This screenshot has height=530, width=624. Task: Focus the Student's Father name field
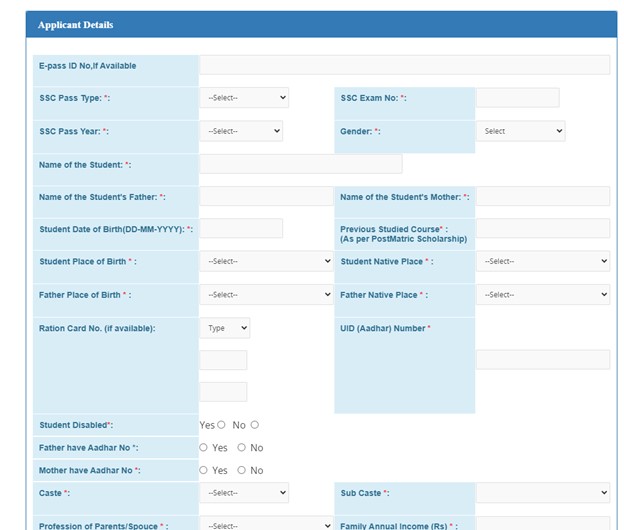(266, 196)
